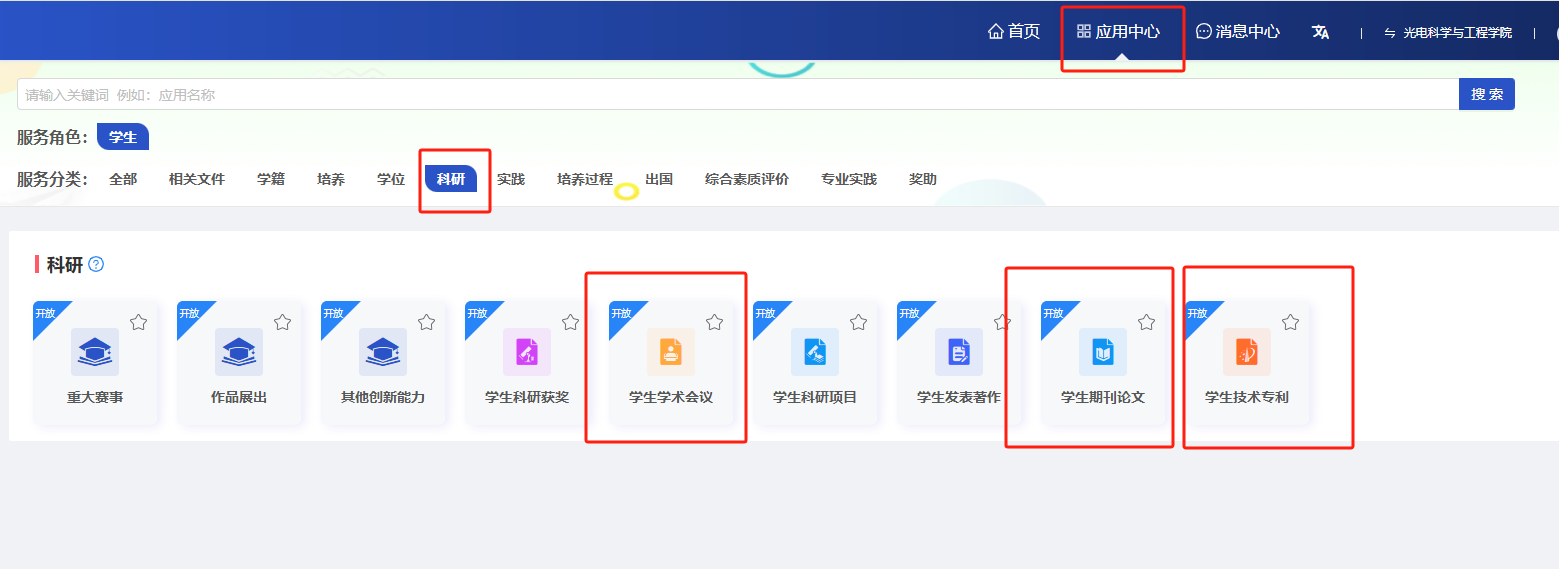This screenshot has width=1559, height=569.
Task: Favorite 重大赛事 with its star
Action: 139,322
